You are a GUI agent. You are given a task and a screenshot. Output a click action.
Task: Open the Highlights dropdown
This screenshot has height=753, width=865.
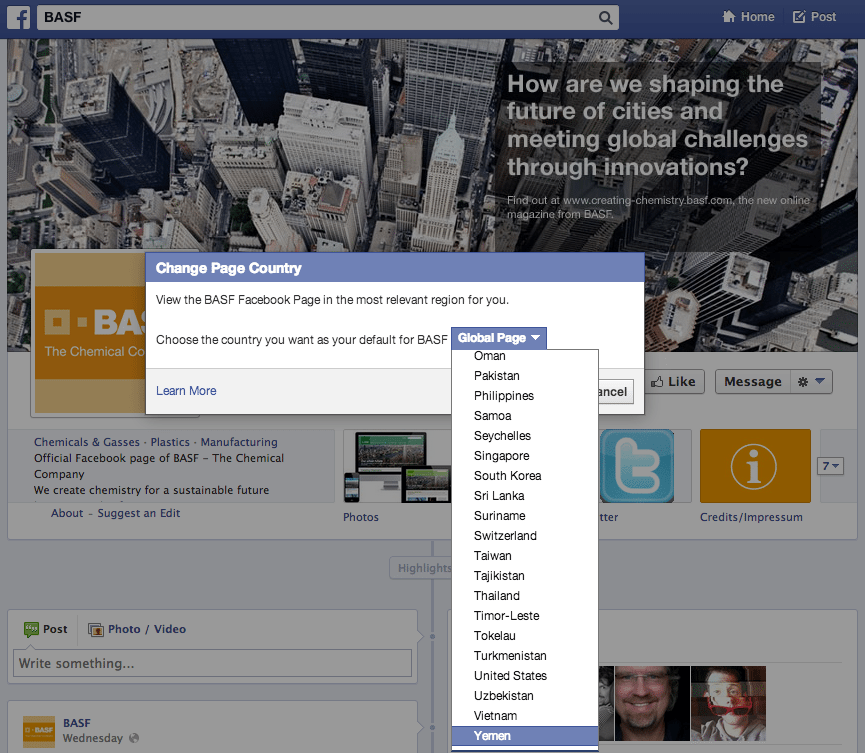pyautogui.click(x=421, y=568)
